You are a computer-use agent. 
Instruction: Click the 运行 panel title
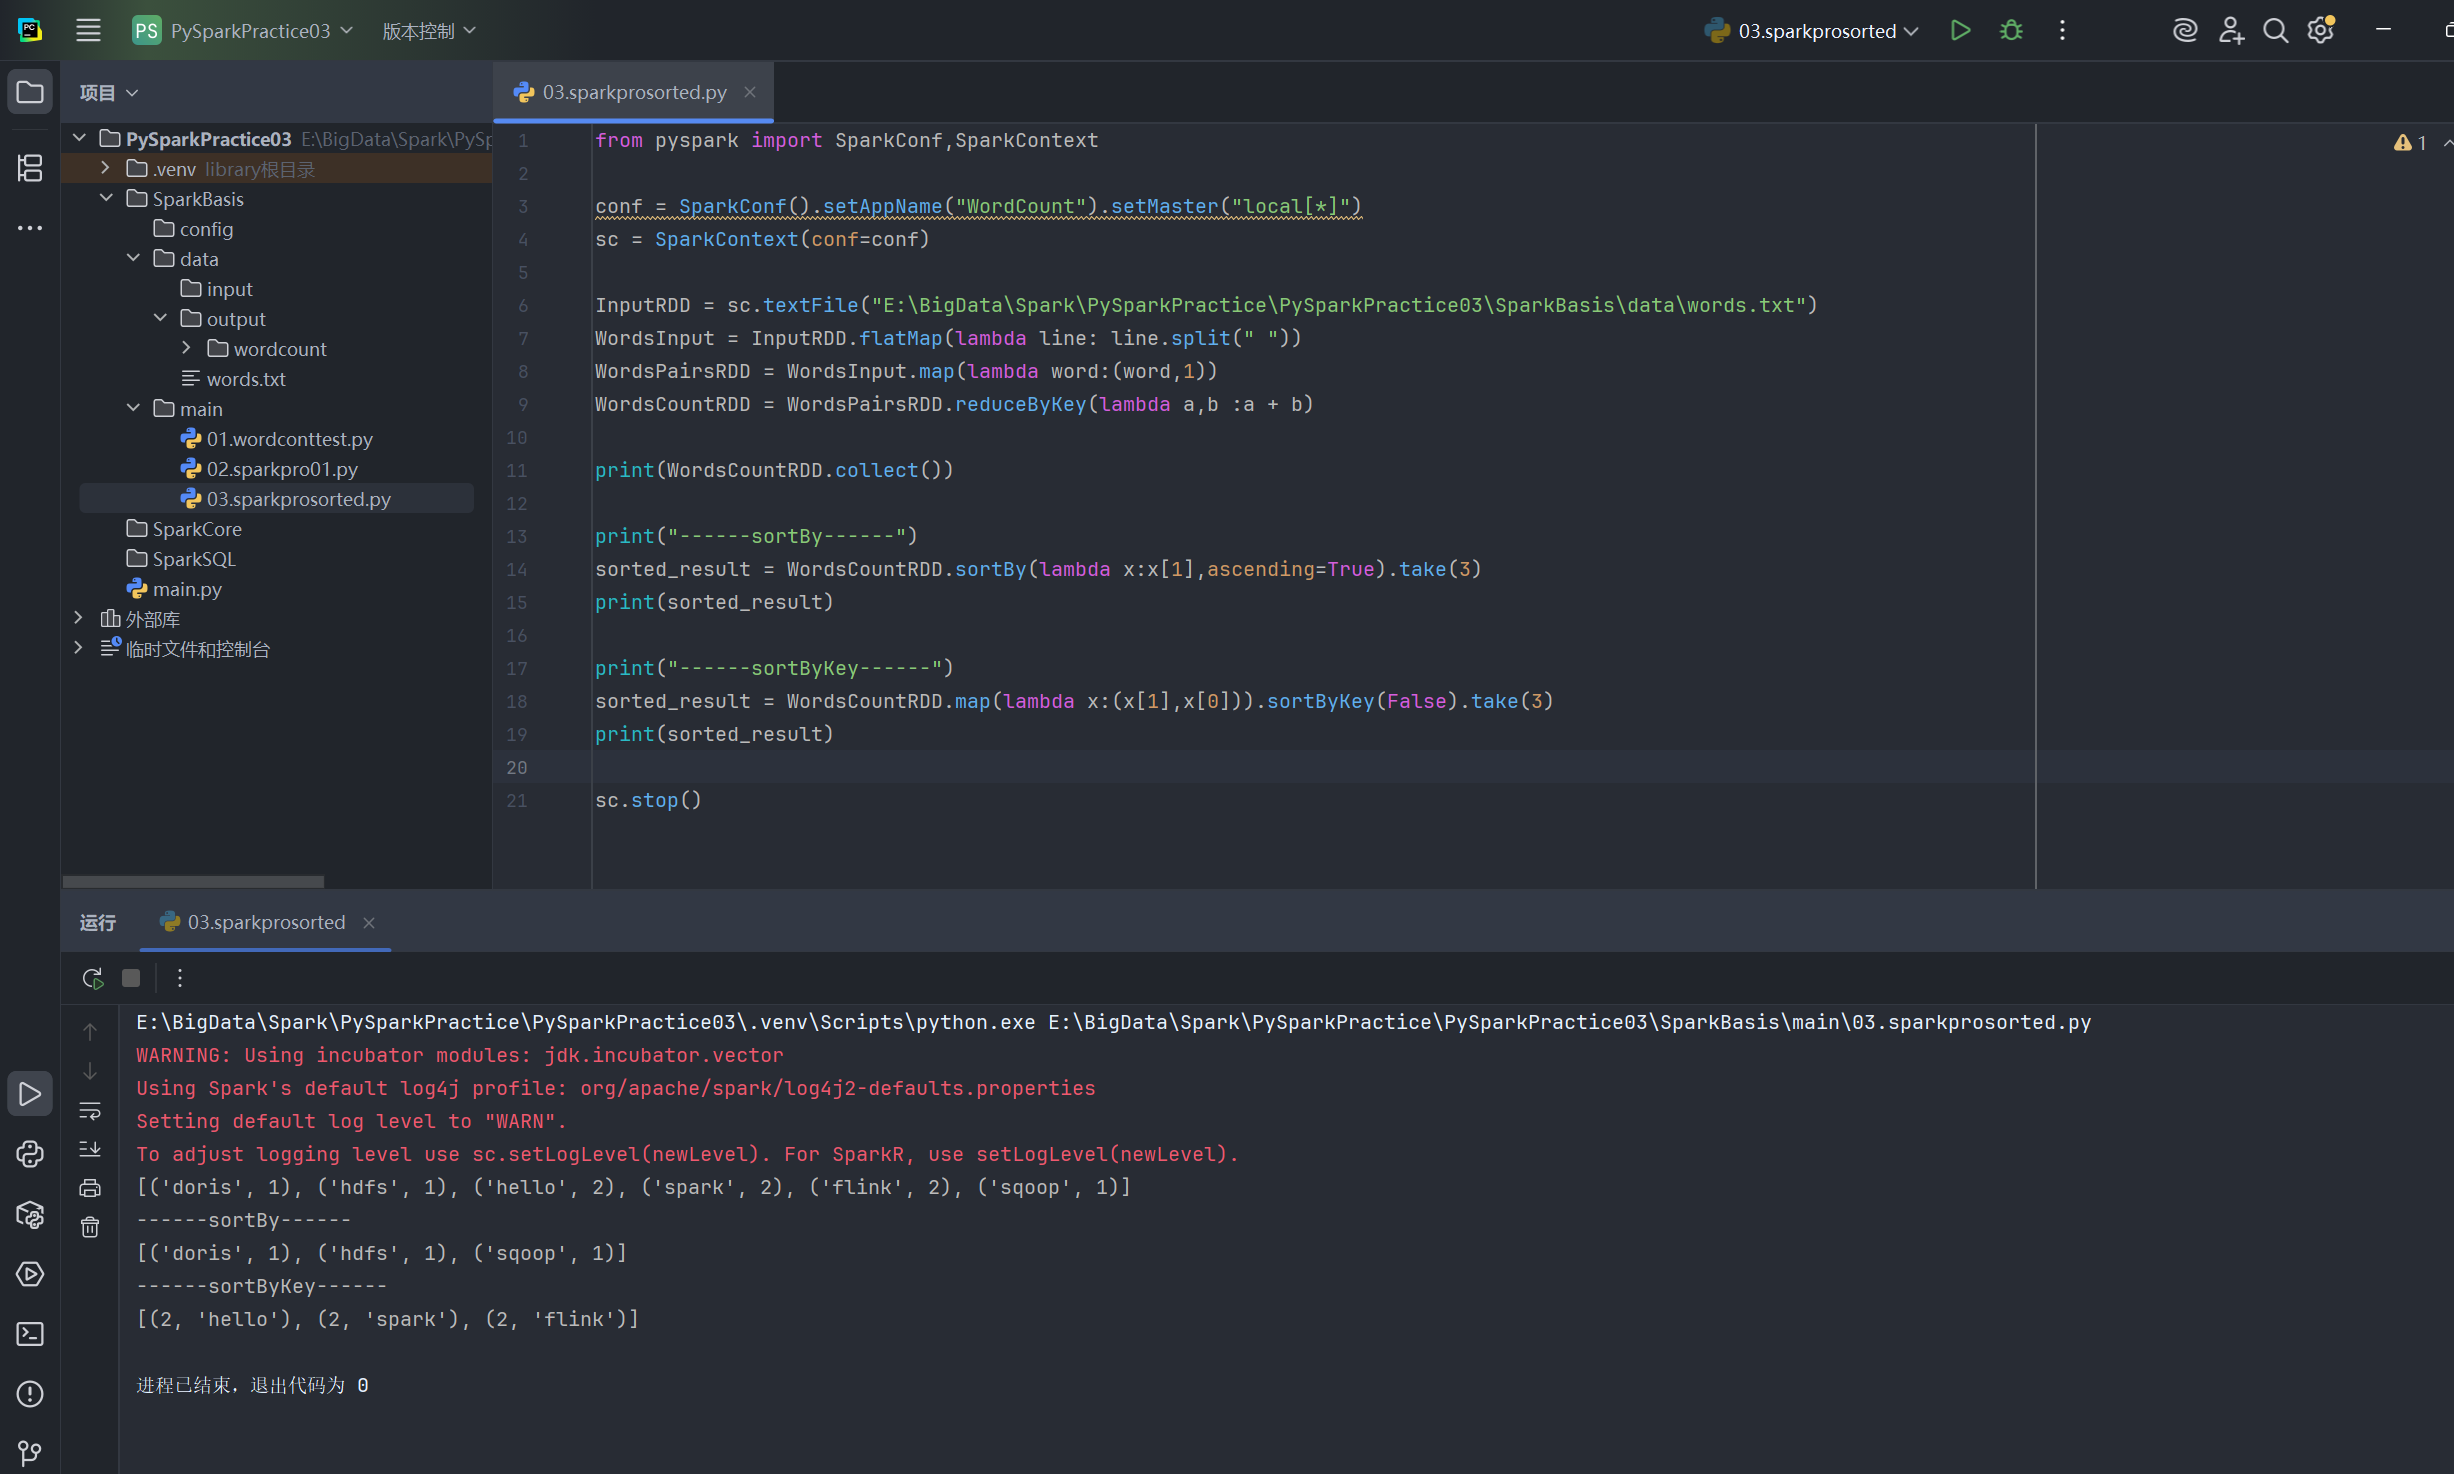pyautogui.click(x=98, y=922)
